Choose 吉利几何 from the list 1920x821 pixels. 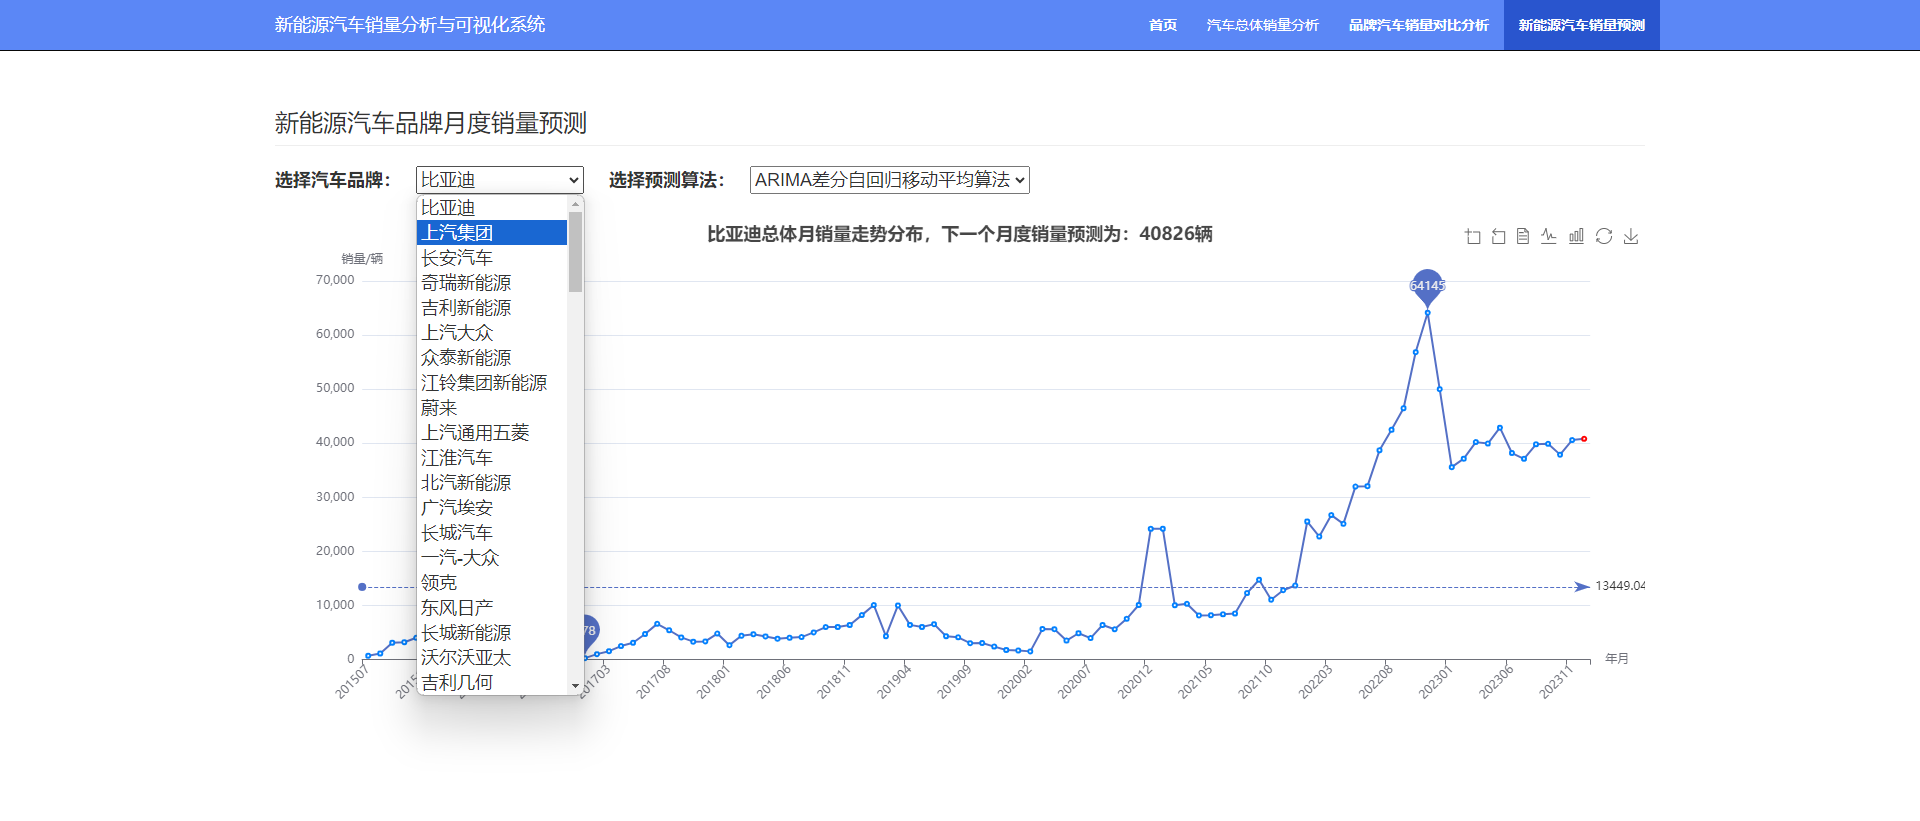(x=492, y=683)
